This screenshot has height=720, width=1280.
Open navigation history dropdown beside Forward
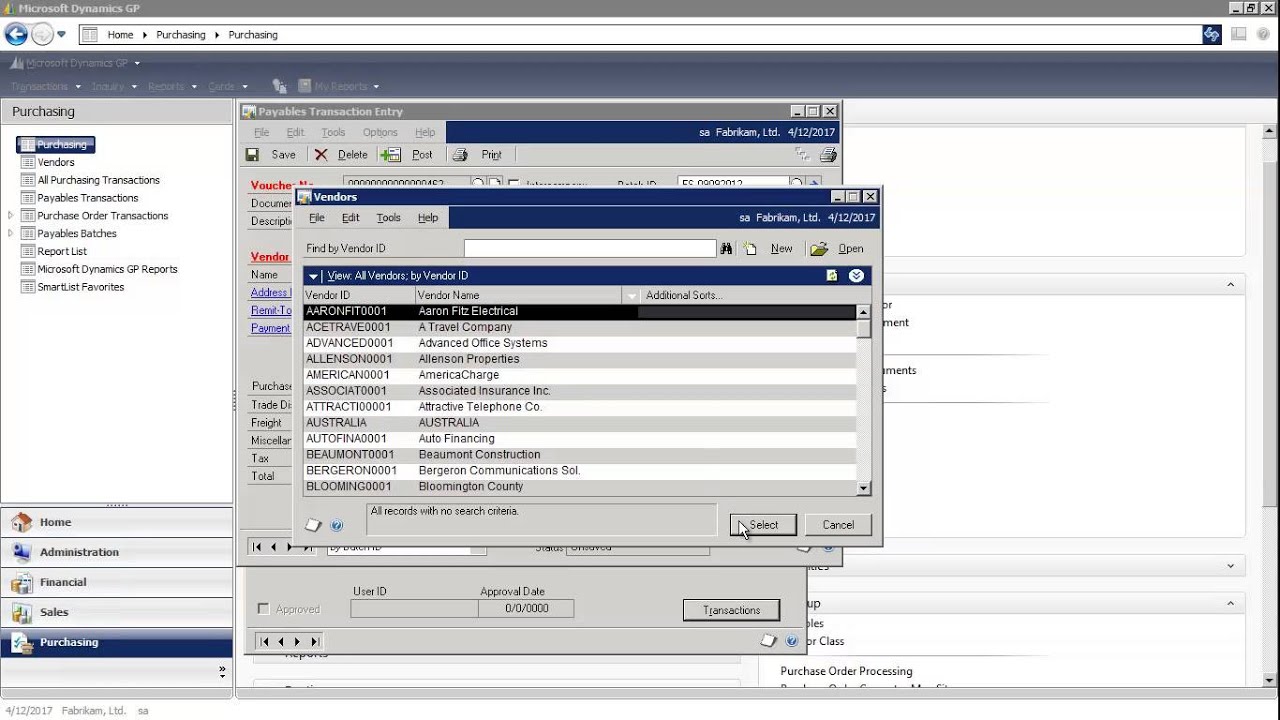[61, 34]
